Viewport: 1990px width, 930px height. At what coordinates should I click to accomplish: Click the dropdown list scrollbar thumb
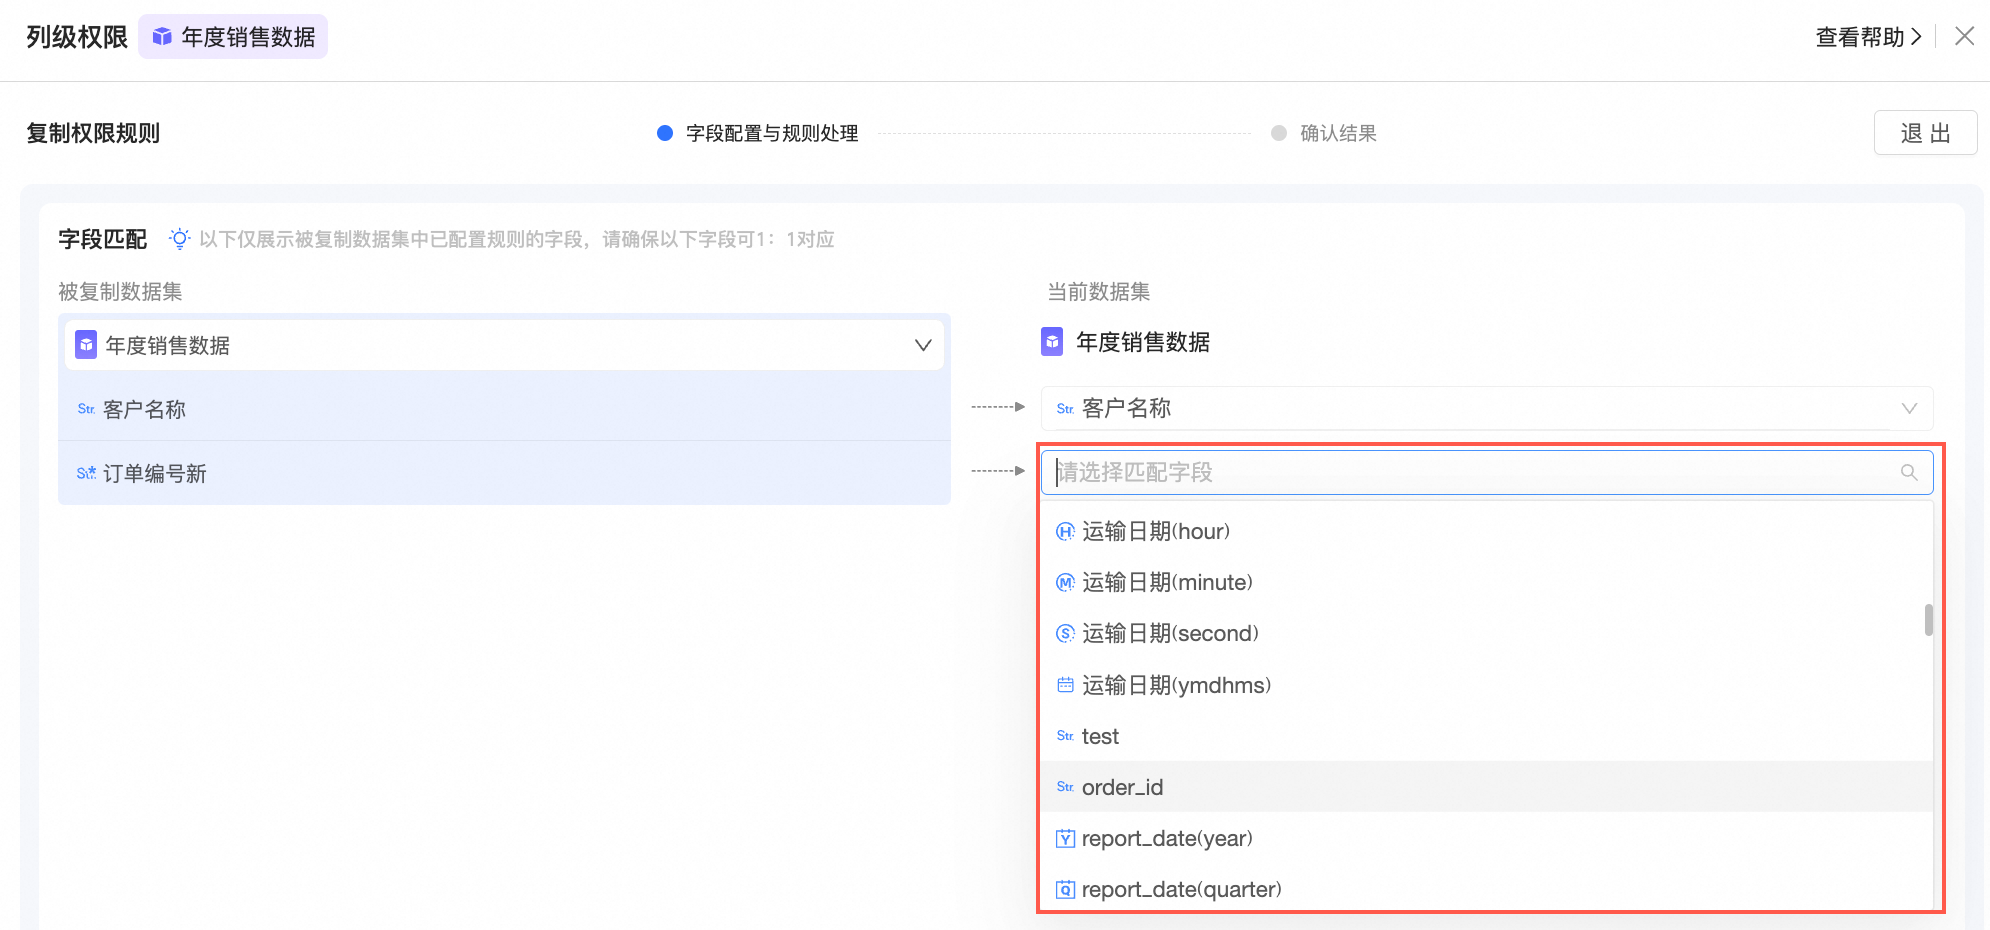click(1928, 620)
